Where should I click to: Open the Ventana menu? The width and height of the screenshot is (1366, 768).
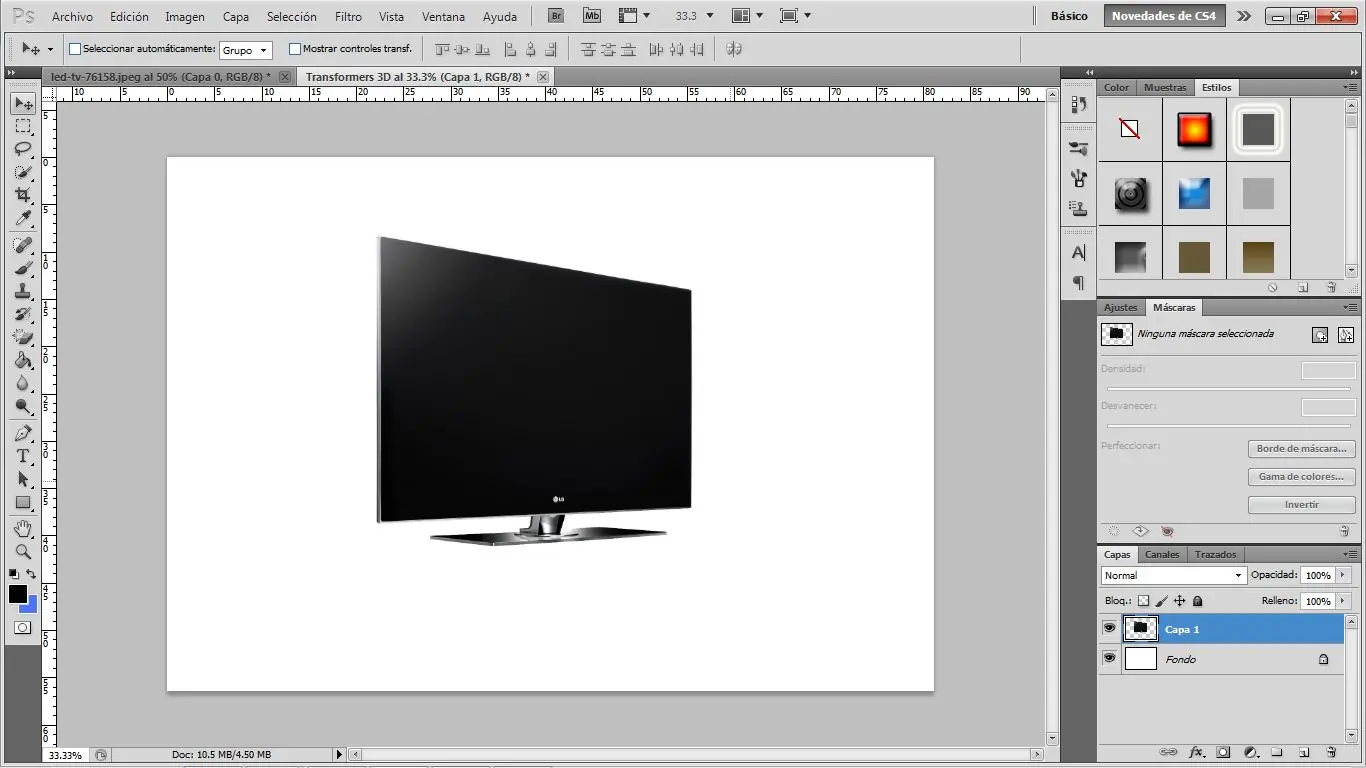coord(443,17)
